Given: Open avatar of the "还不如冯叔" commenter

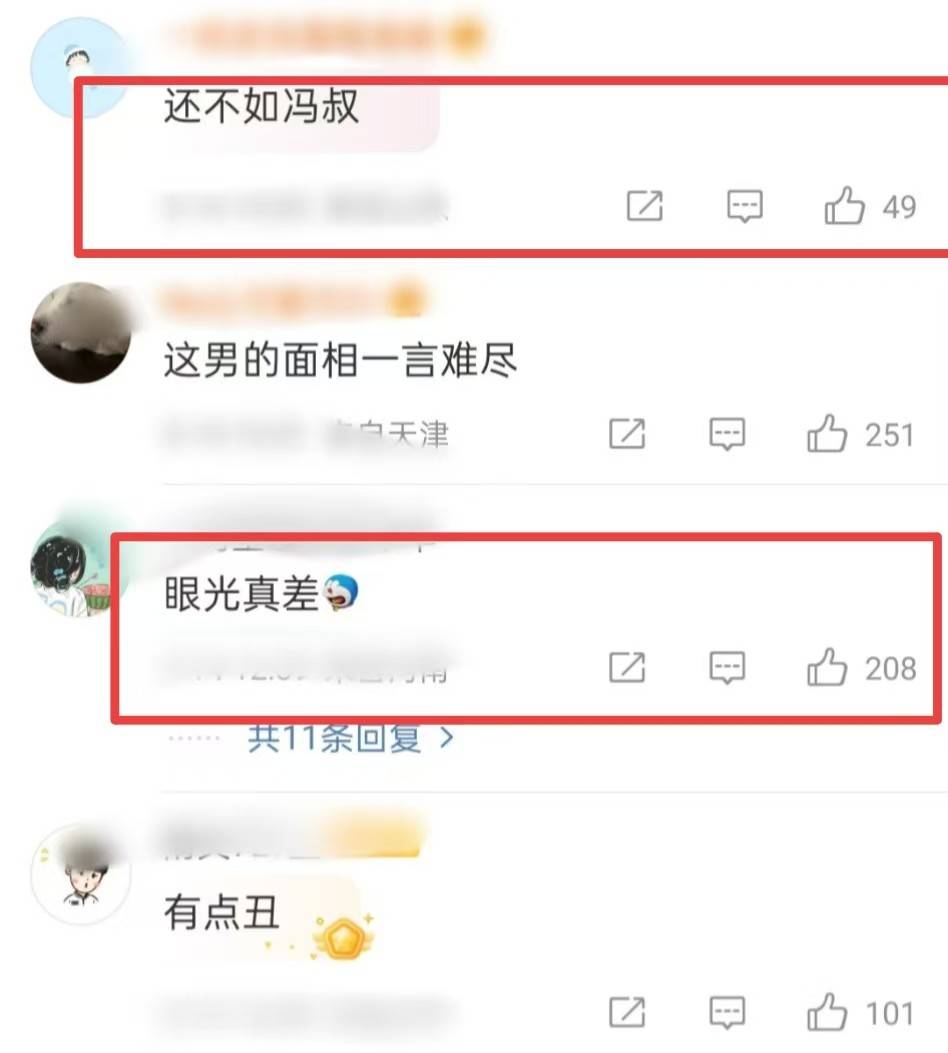Looking at the screenshot, I should point(79,68).
